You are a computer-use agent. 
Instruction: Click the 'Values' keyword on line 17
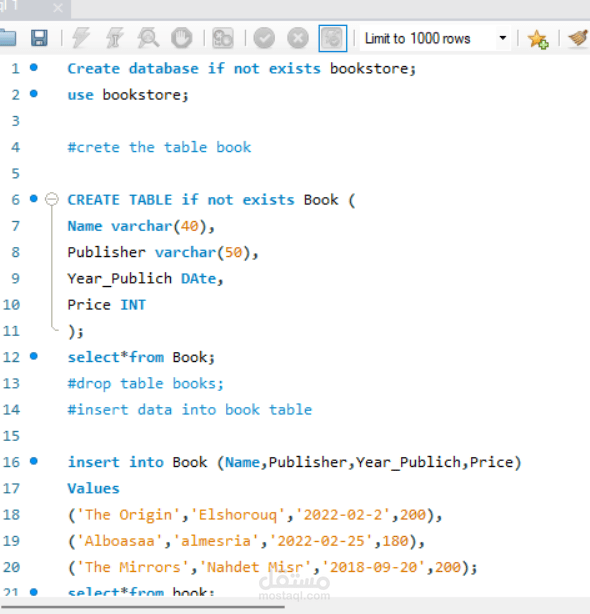(94, 489)
